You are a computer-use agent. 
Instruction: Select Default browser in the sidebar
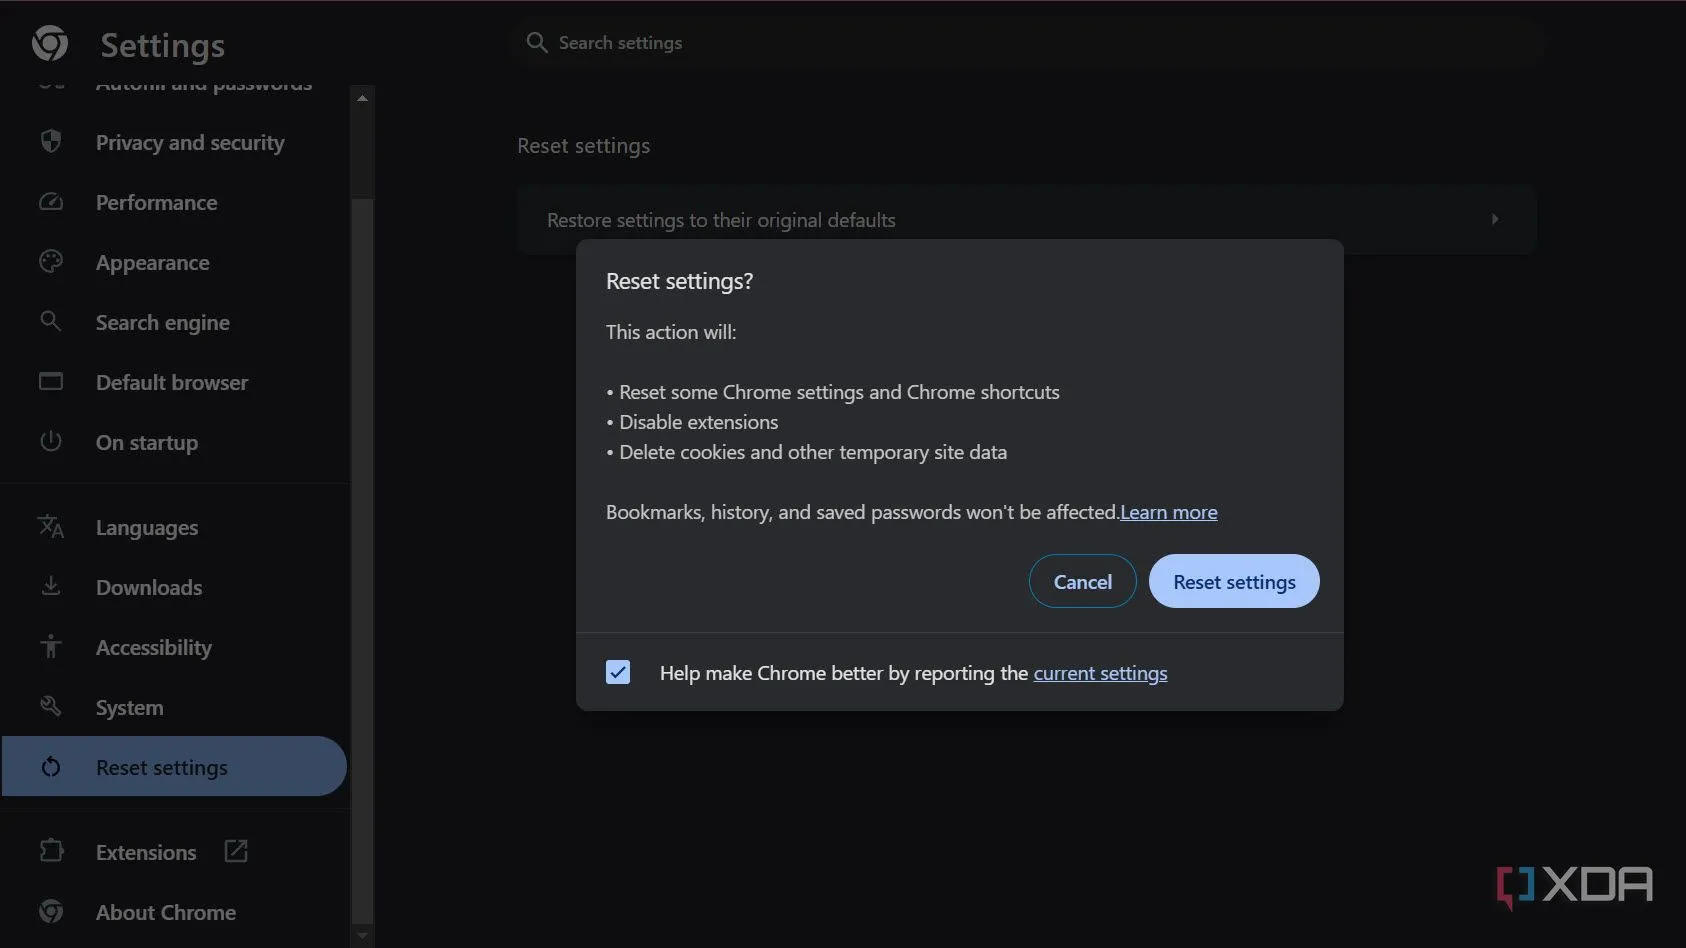click(171, 382)
